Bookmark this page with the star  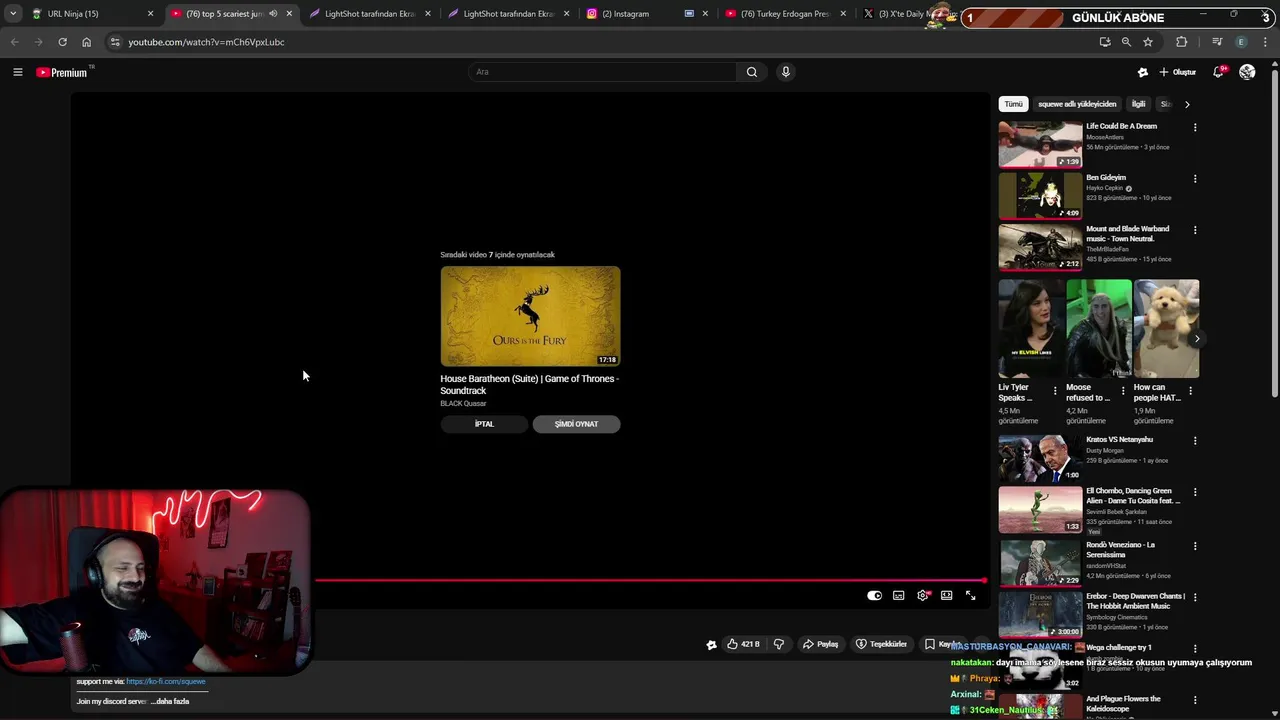1148,42
